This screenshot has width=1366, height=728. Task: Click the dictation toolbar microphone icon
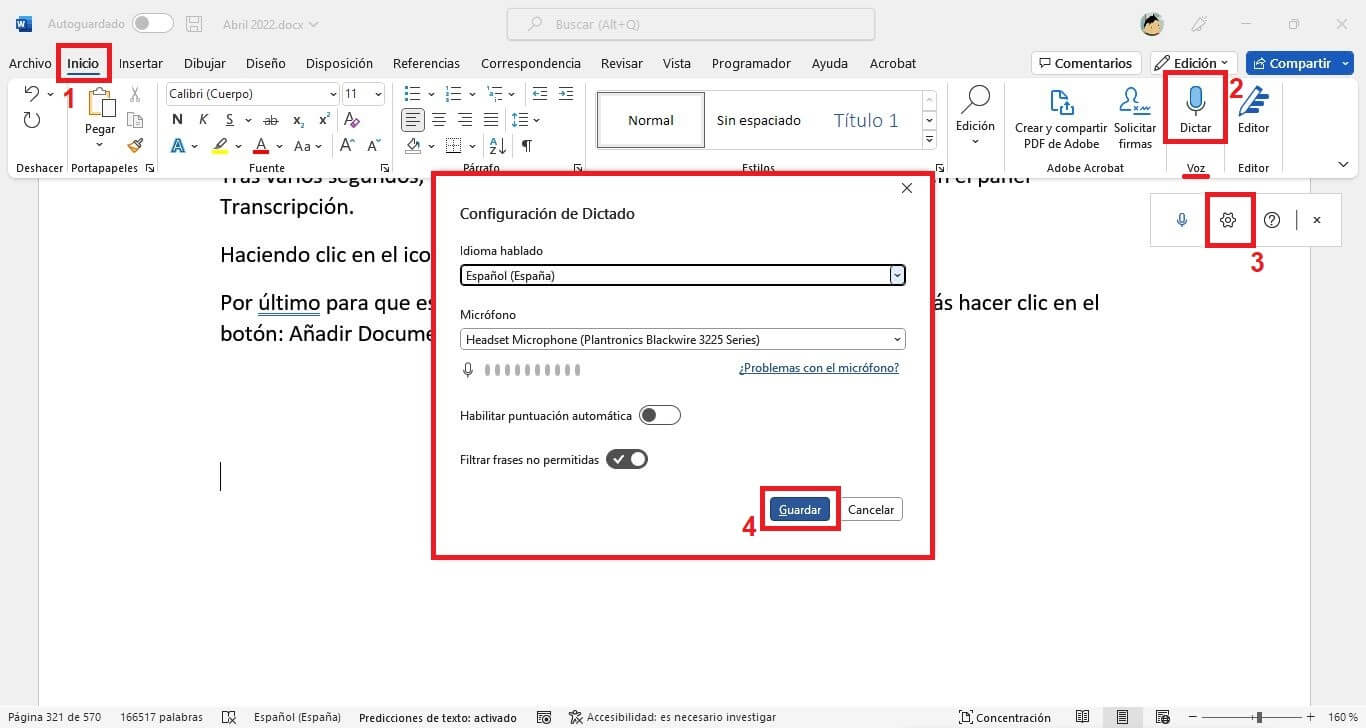point(1182,220)
